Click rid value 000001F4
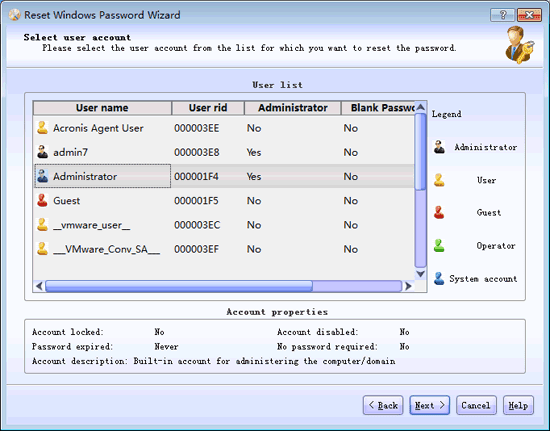Image resolution: width=550 pixels, height=431 pixels. coord(196,176)
